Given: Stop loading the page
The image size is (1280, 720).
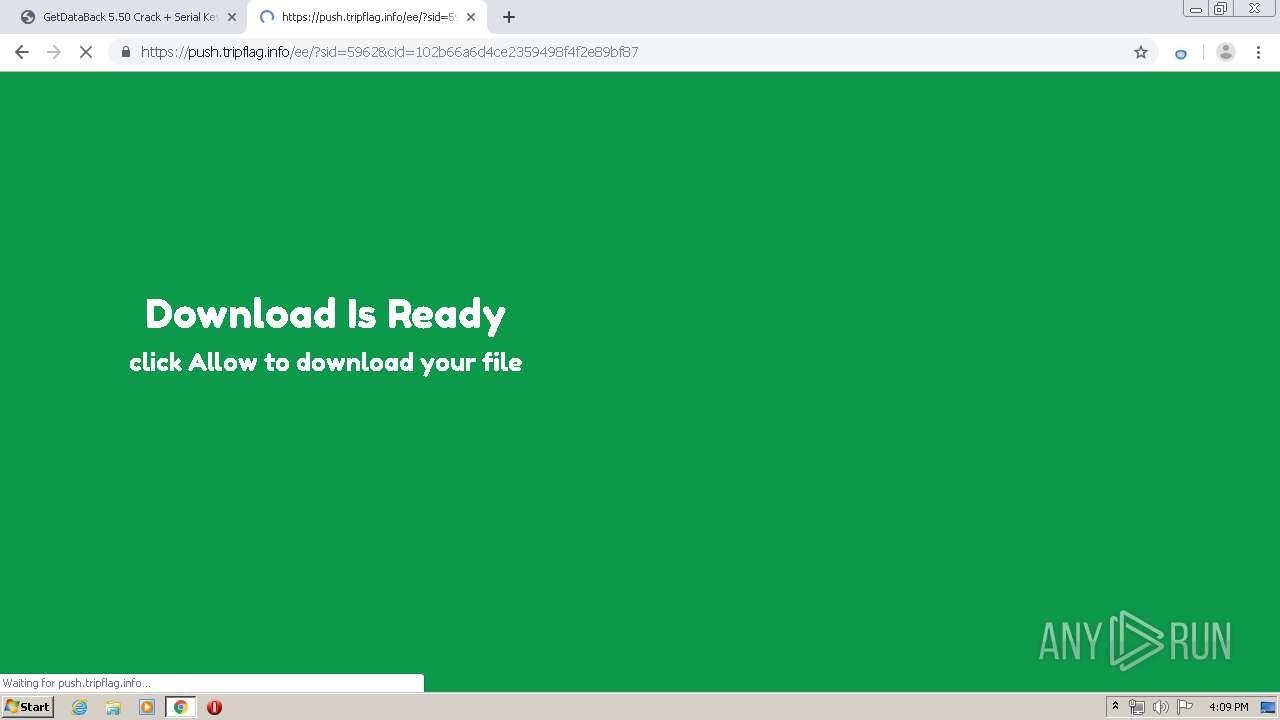Looking at the screenshot, I should tap(86, 52).
